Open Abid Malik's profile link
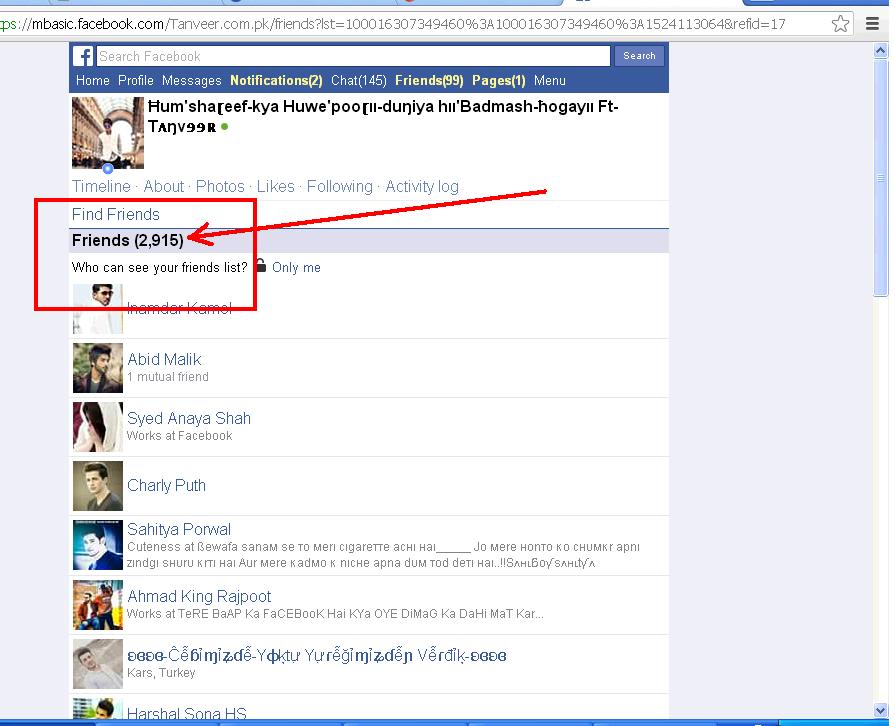This screenshot has width=895, height=726. 164,360
